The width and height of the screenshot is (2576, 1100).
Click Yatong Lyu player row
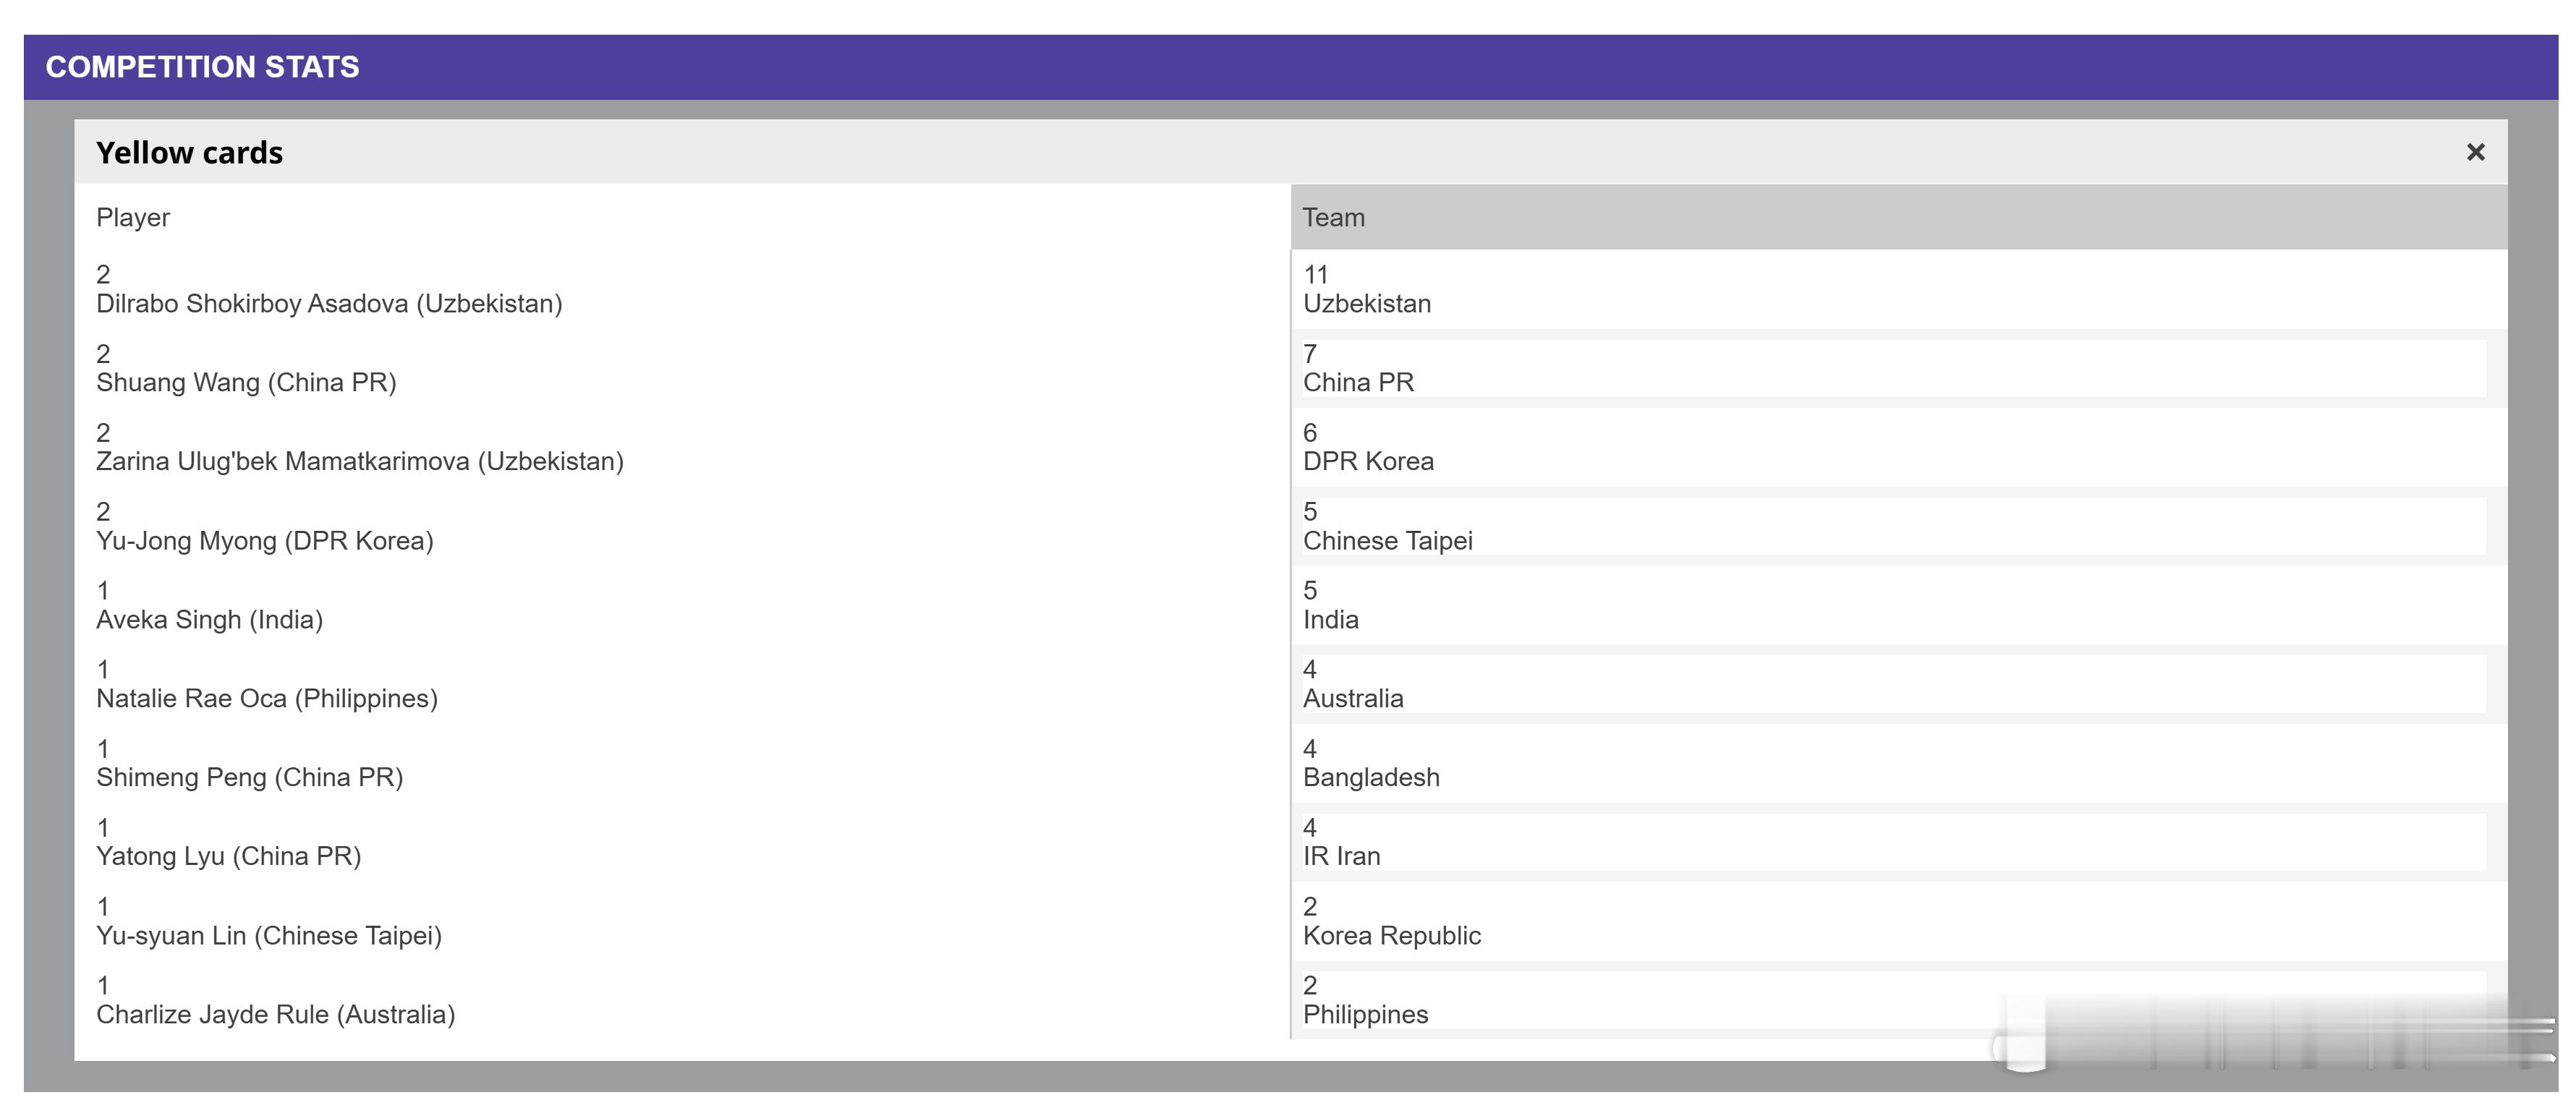click(x=228, y=856)
